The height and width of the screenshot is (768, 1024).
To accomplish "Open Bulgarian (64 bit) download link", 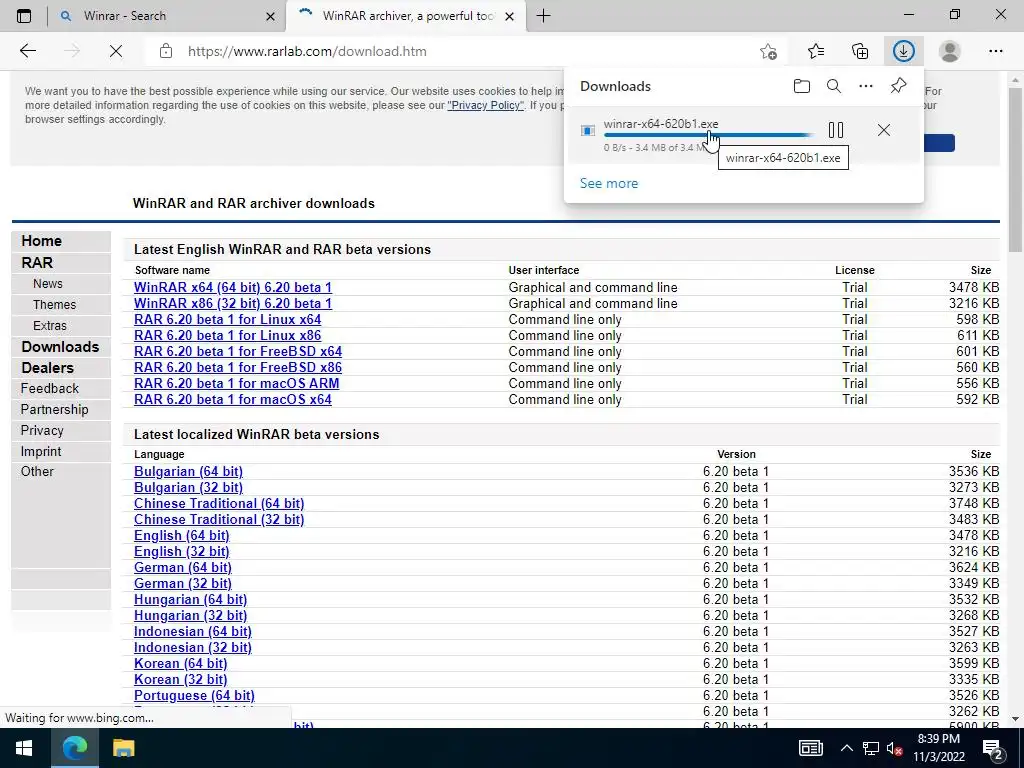I will pyautogui.click(x=188, y=472).
